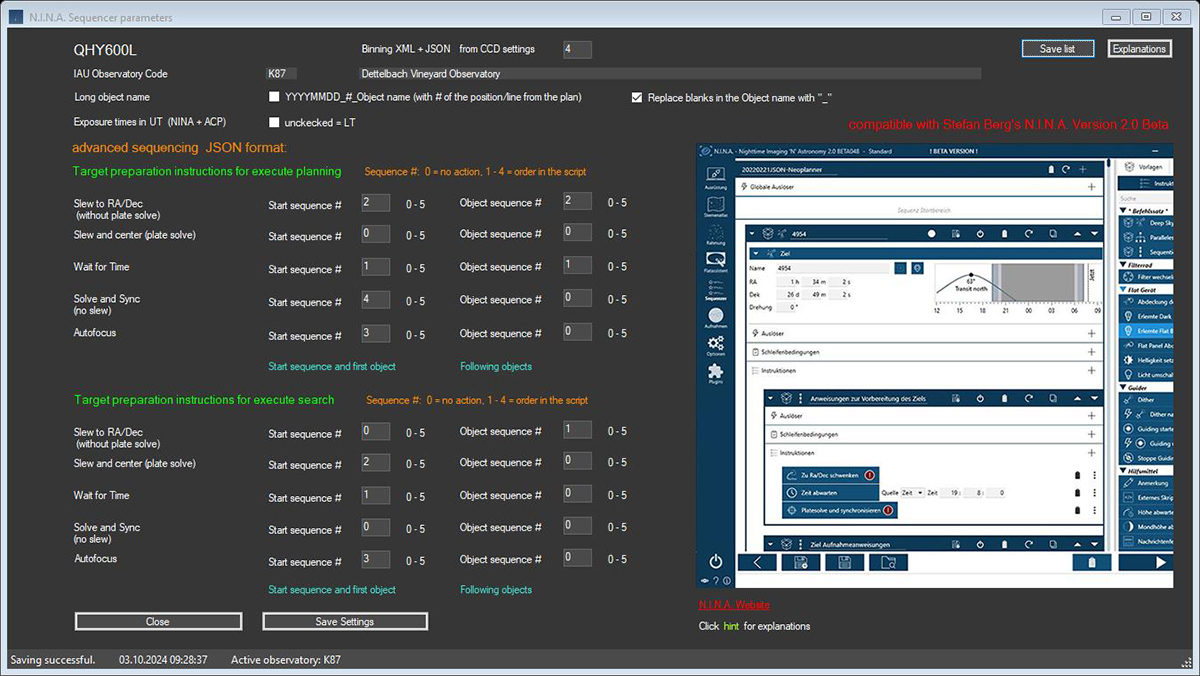Click the Anmerkung item in the preview Hilfsmittel list
Viewport: 1200px width, 676px height.
1145,483
